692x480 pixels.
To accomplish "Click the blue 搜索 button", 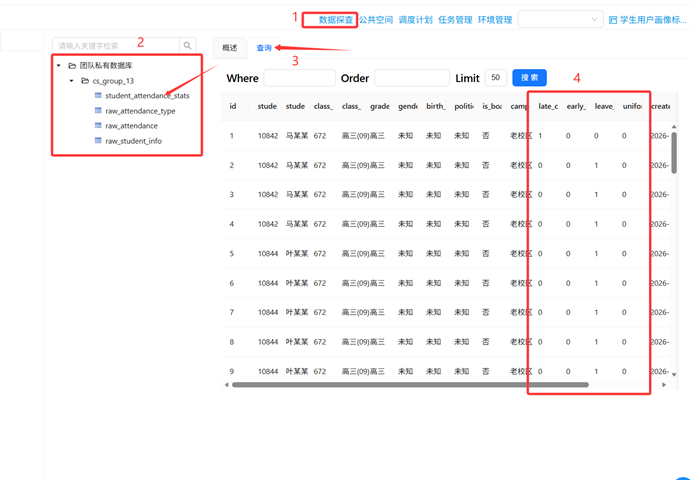I will (529, 78).
